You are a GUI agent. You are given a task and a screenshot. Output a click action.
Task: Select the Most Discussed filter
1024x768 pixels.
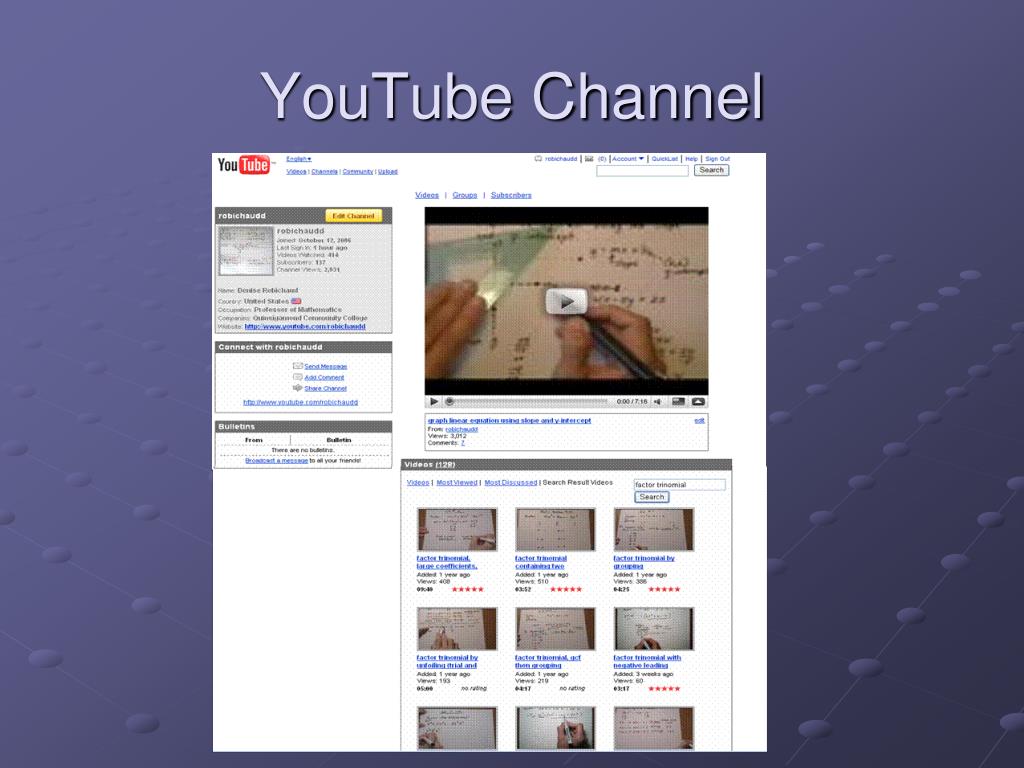pyautogui.click(x=511, y=483)
